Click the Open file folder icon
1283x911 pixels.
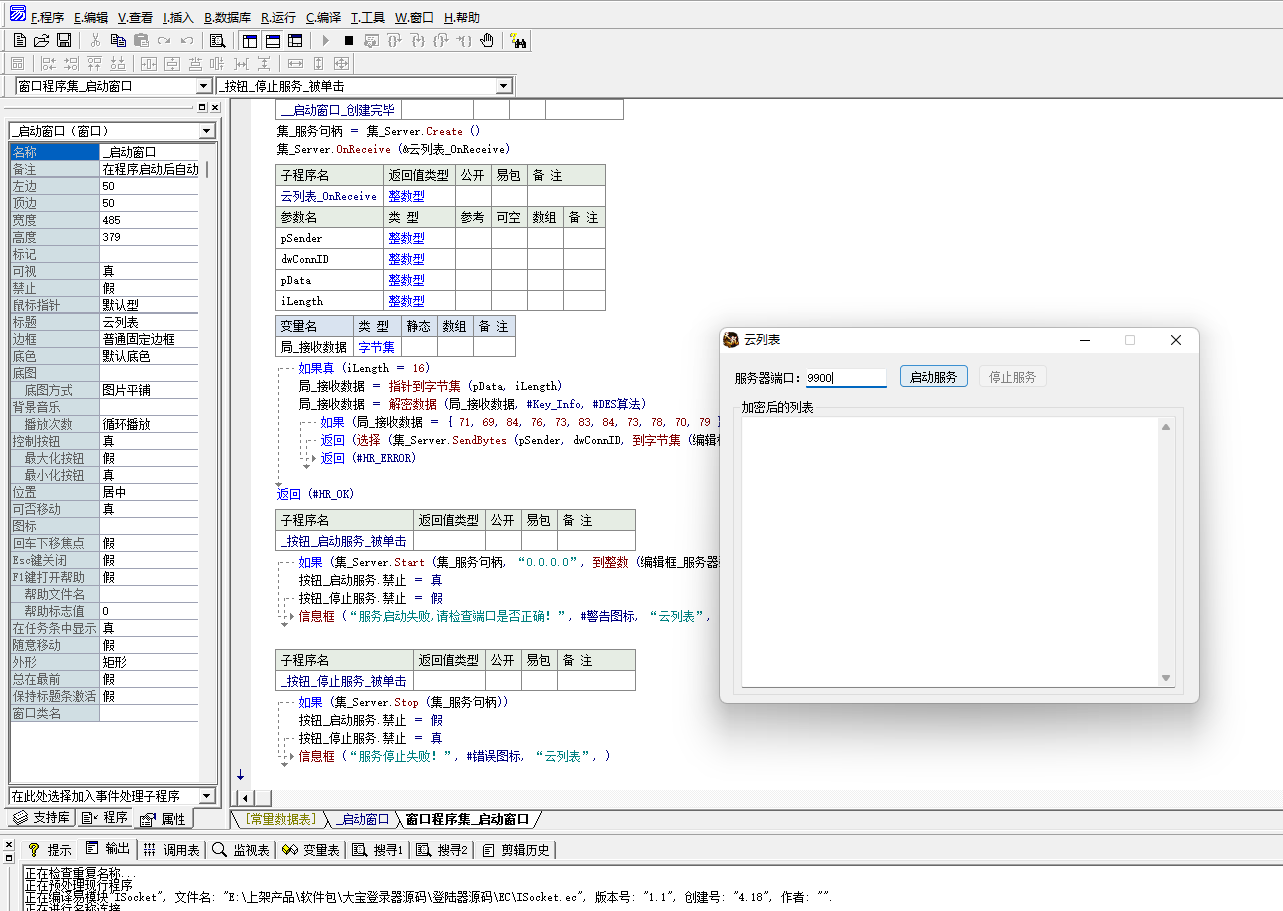click(x=41, y=41)
